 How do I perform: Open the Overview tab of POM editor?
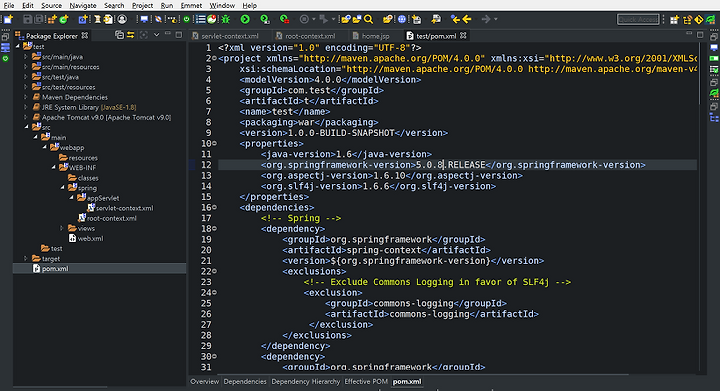click(x=205, y=381)
